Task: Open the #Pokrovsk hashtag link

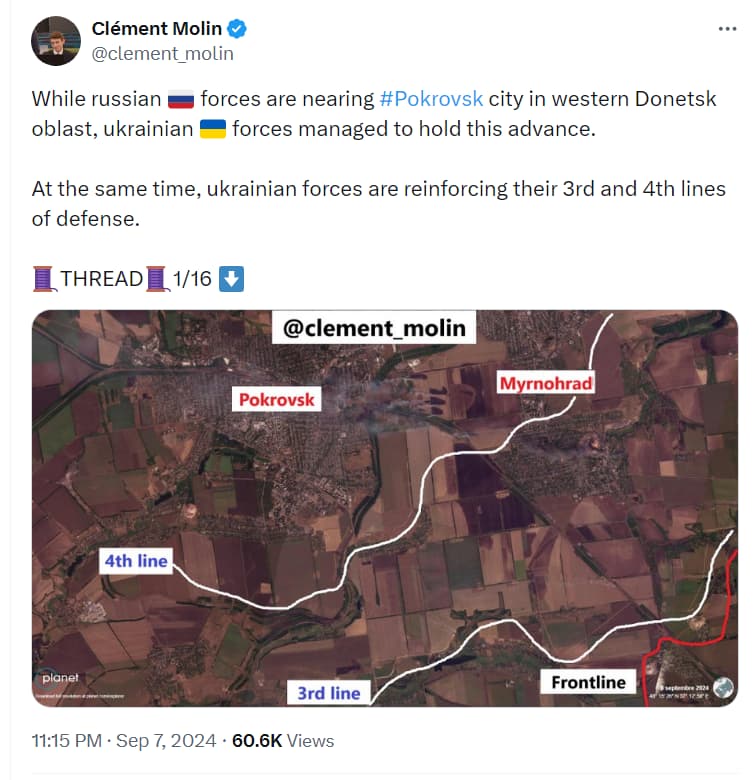Action: pyautogui.click(x=431, y=99)
